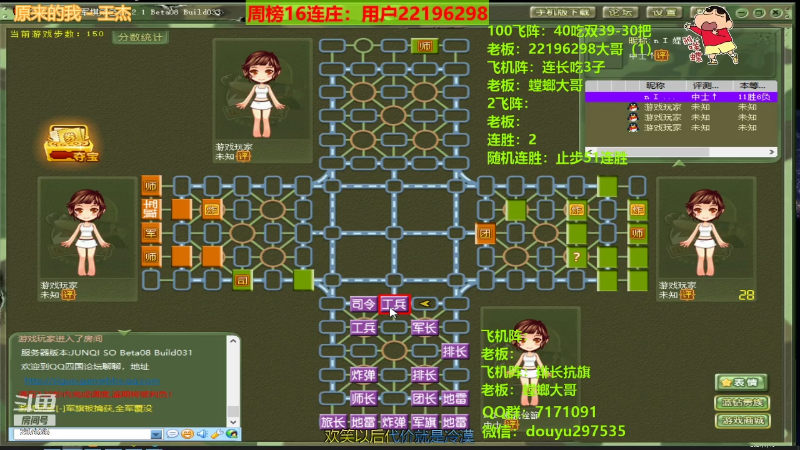Open the chat bubble icon in the chat bar
This screenshot has width=800, height=450.
point(172,434)
